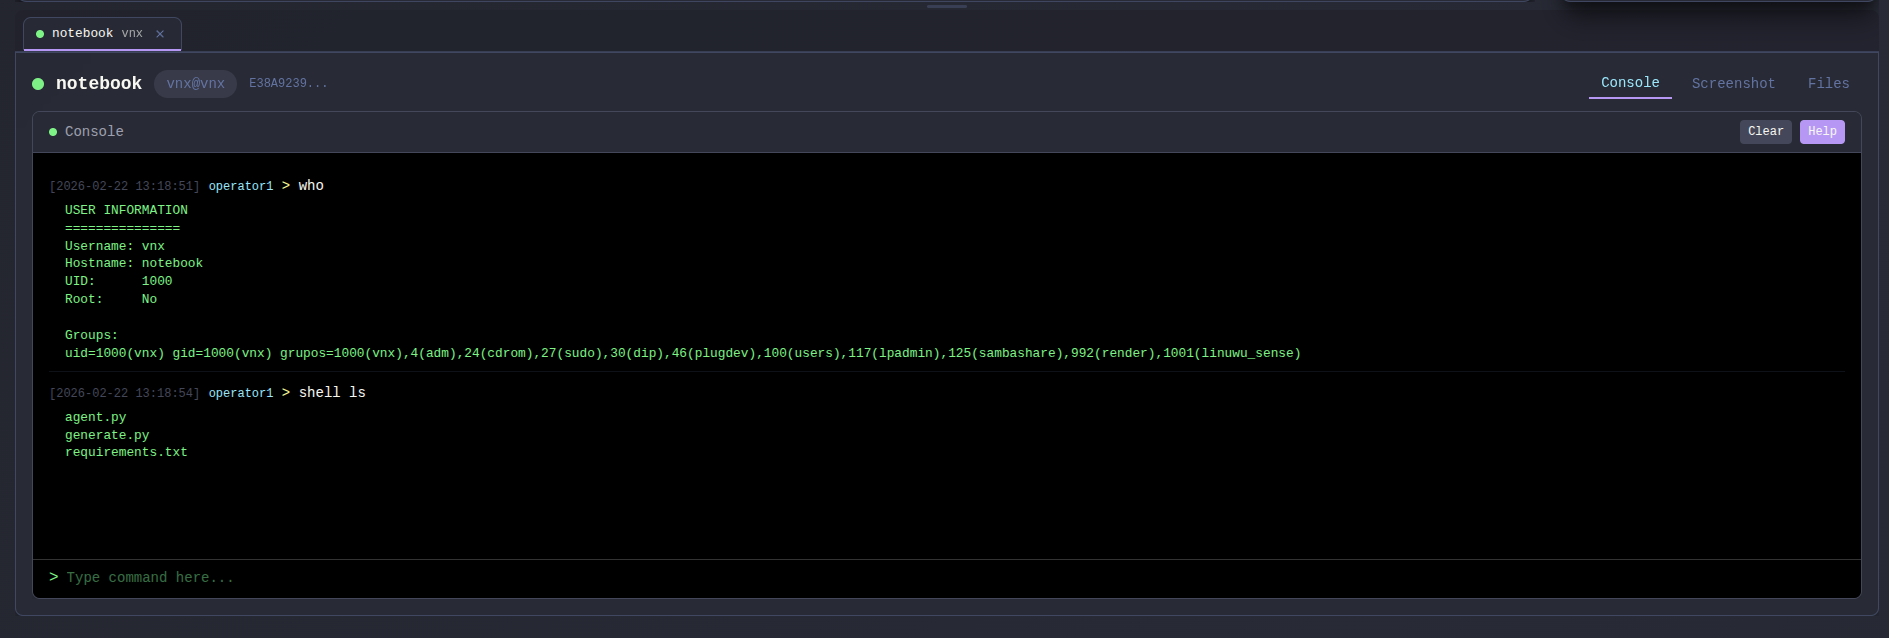Click the vnx@vnx user badge

195,84
